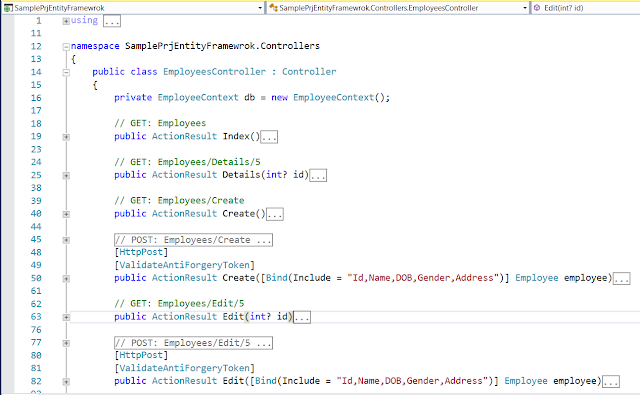Click 'SamplePrjEntityFramewrok.Controllers' namespace name

coord(222,46)
